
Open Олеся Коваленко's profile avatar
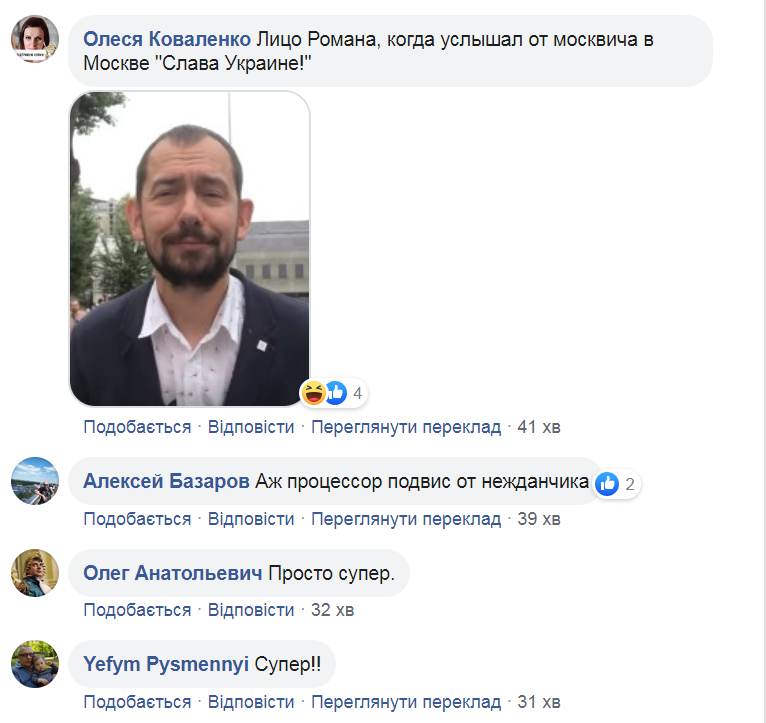[35, 39]
